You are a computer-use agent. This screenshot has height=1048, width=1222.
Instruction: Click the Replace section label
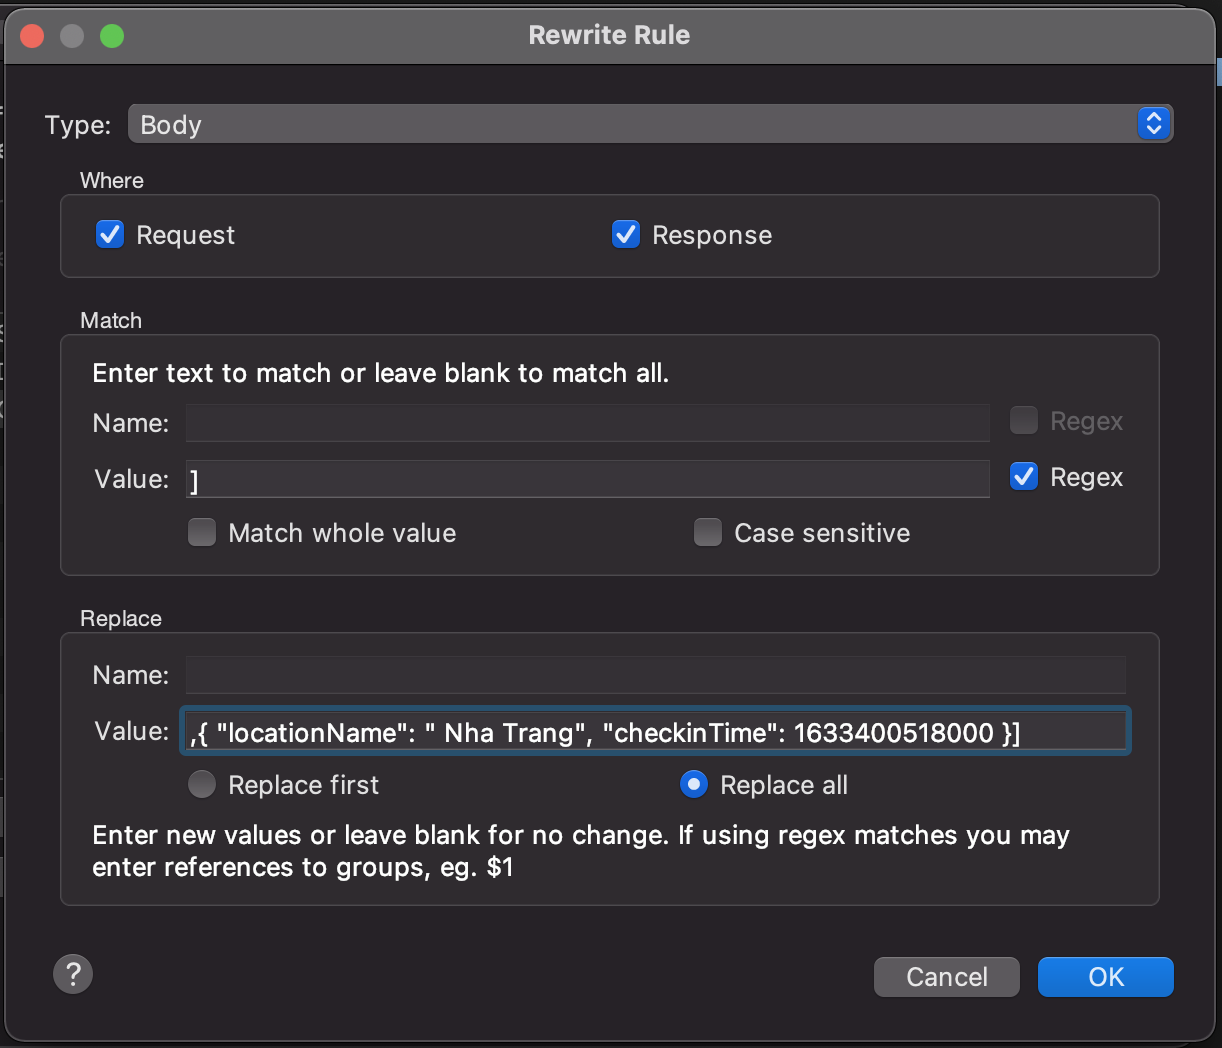[x=121, y=618]
